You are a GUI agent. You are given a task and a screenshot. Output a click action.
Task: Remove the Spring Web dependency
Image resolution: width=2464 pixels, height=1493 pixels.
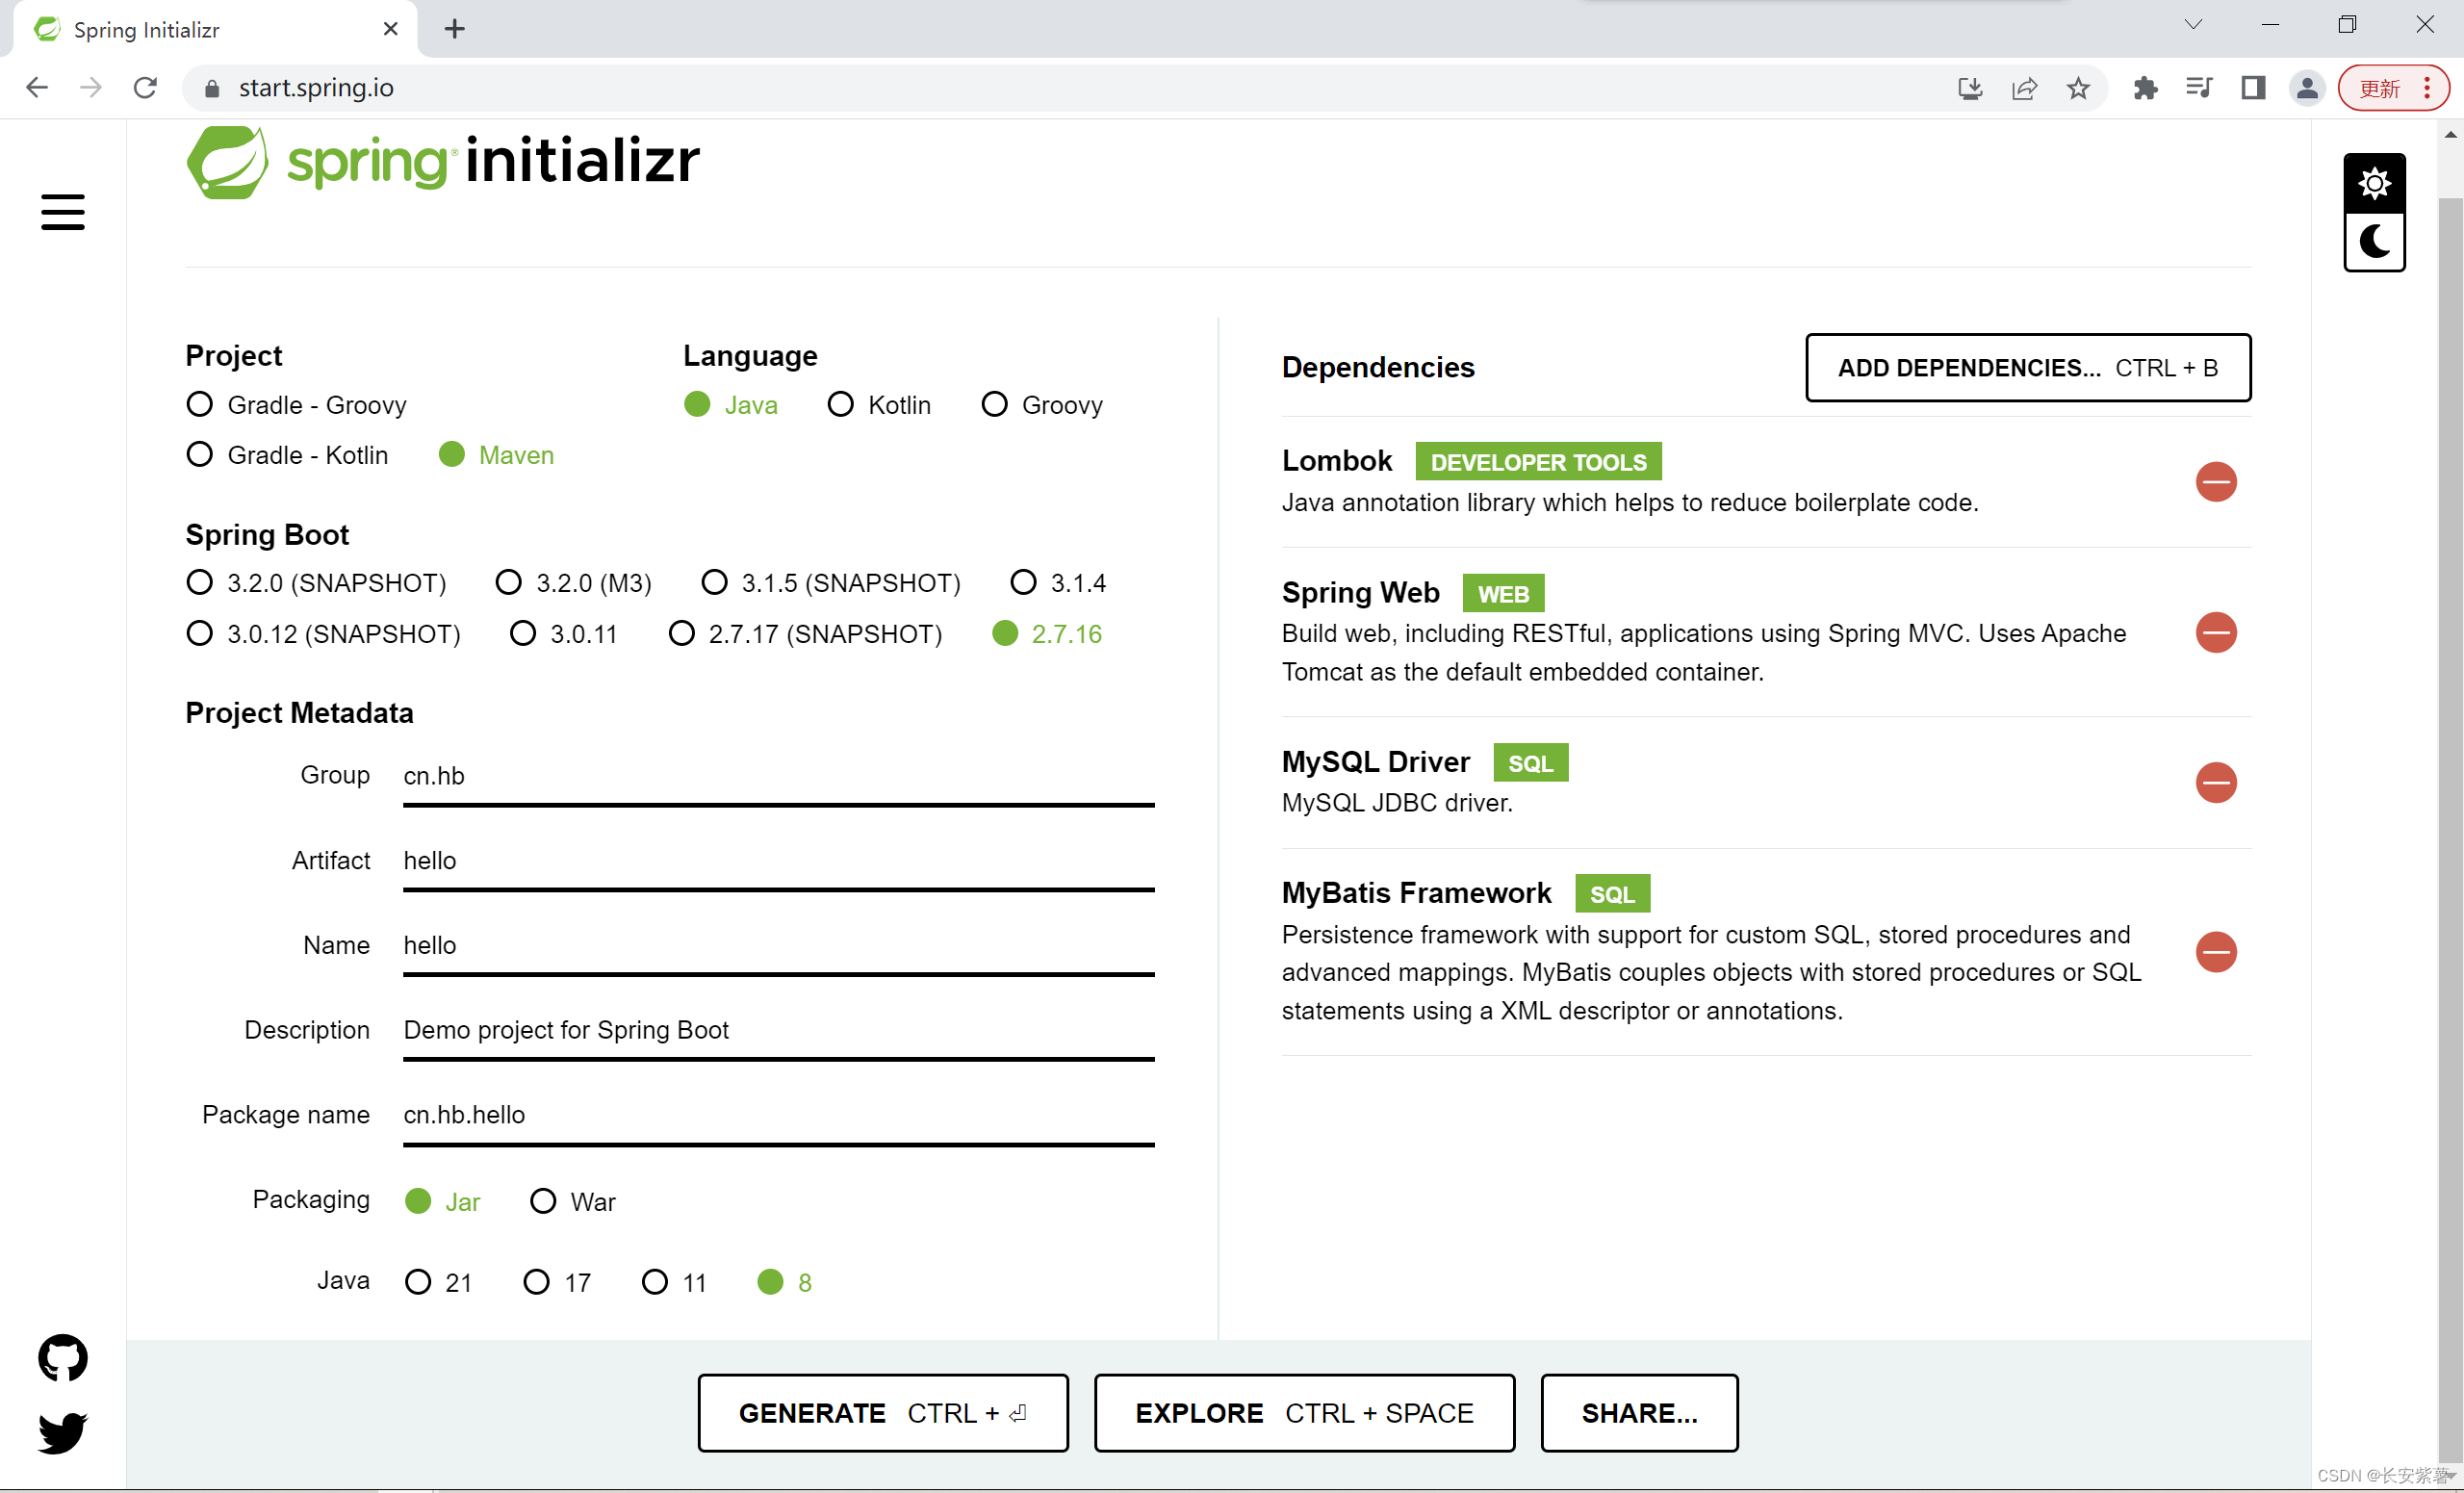coord(2216,632)
